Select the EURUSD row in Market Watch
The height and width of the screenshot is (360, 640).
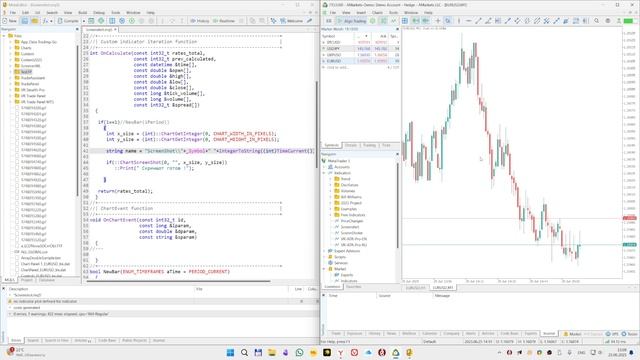(x=360, y=61)
